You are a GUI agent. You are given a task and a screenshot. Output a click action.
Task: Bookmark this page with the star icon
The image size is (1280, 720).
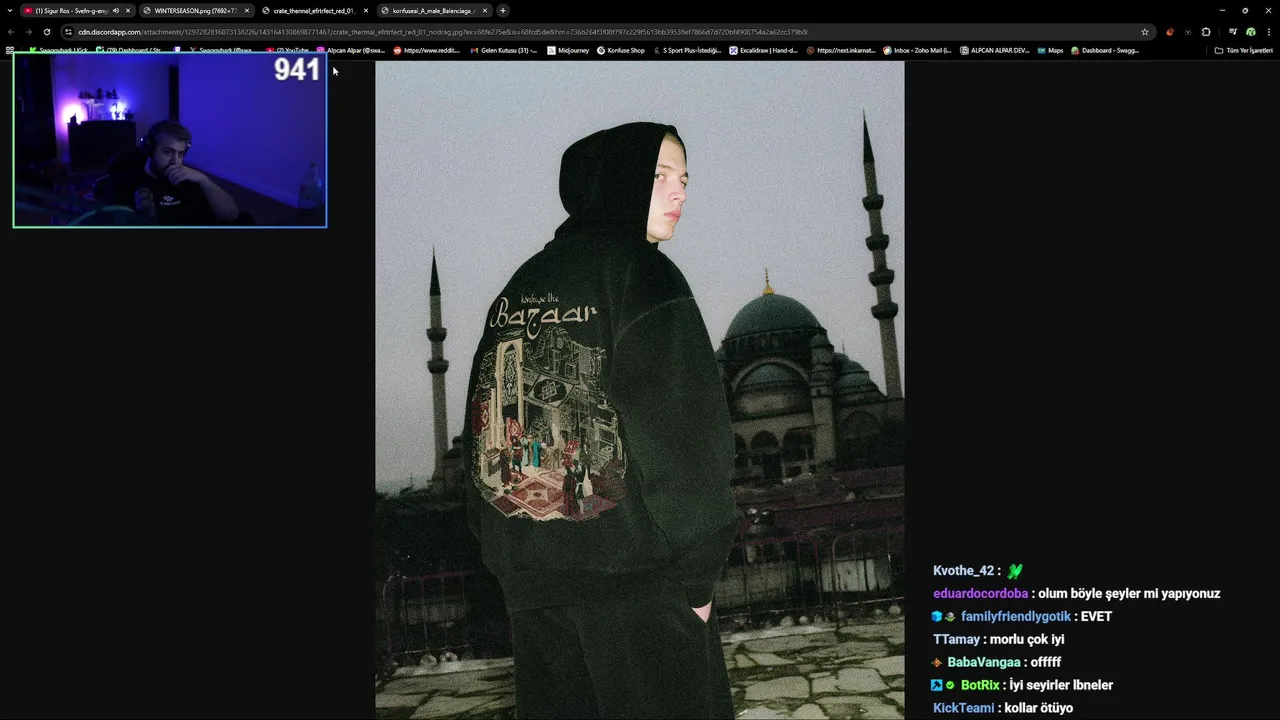click(x=1145, y=32)
